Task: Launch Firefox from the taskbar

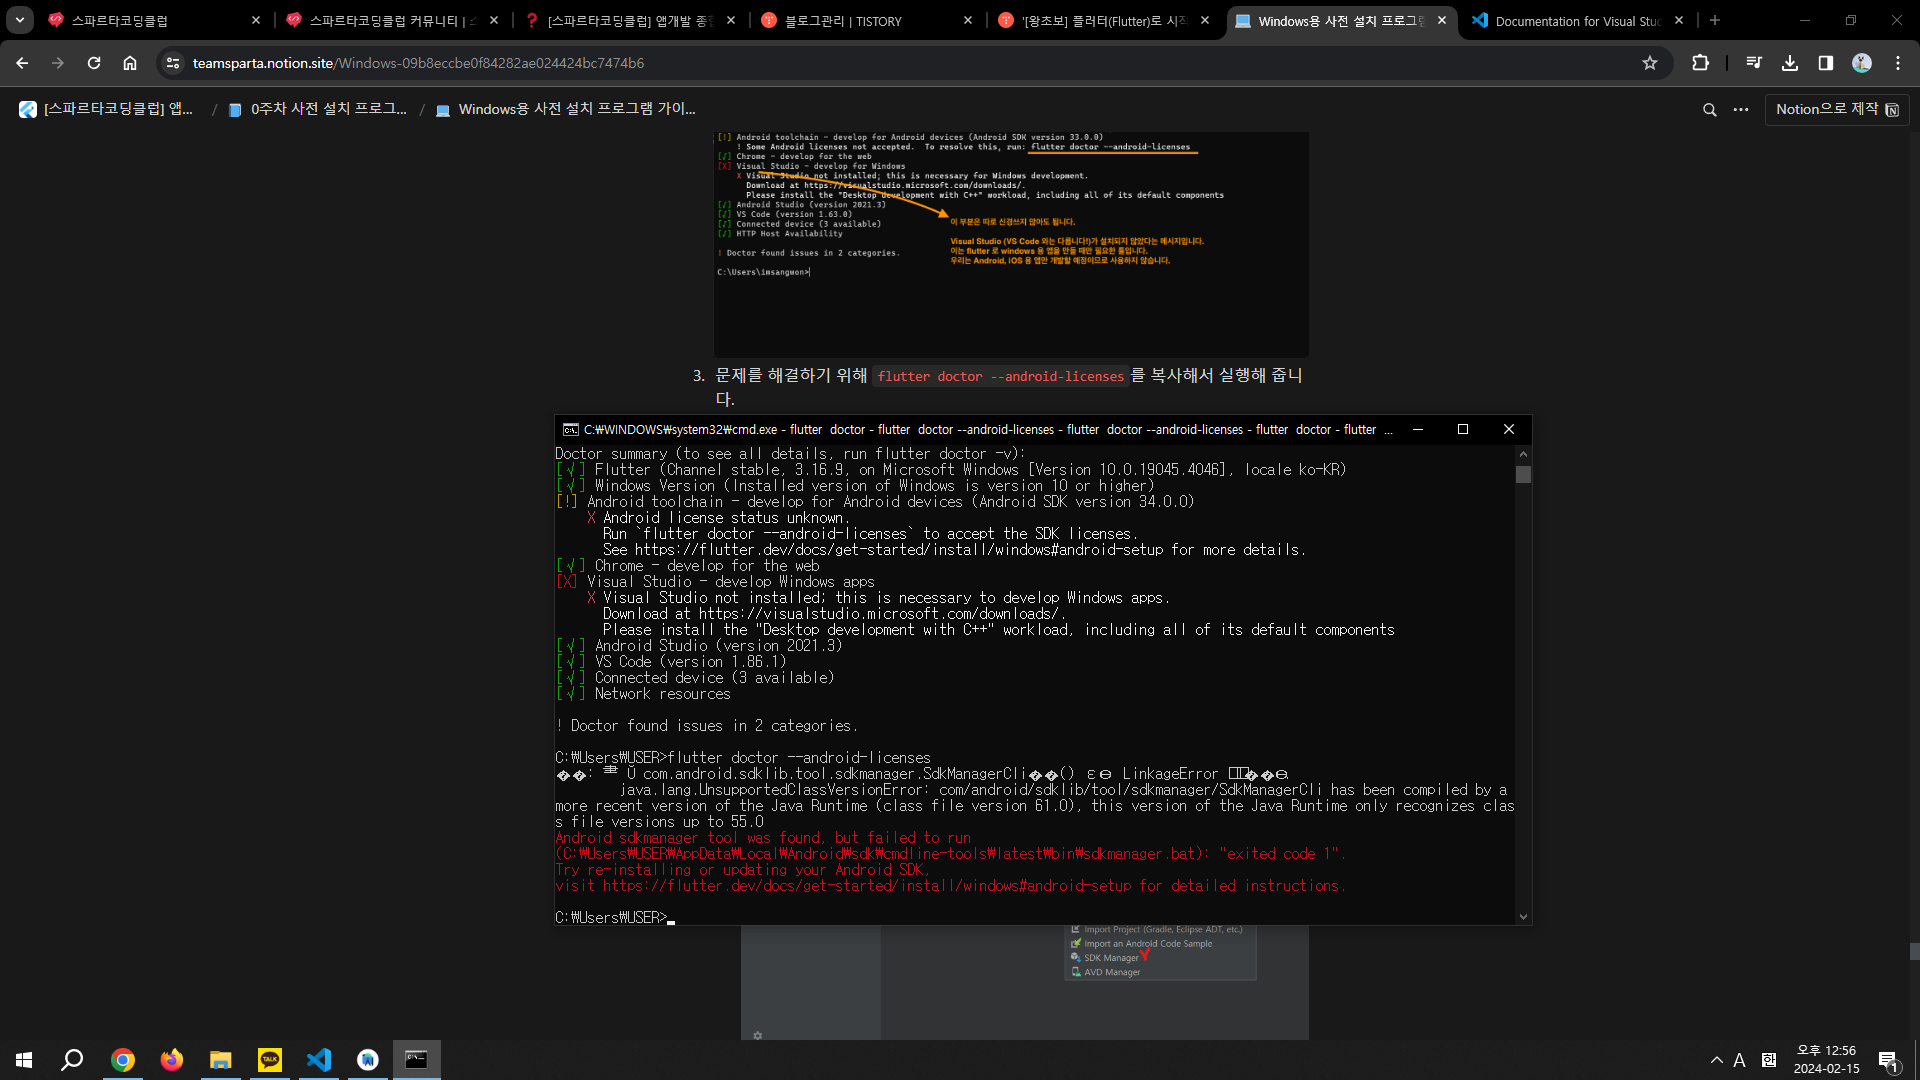Action: (x=172, y=1060)
